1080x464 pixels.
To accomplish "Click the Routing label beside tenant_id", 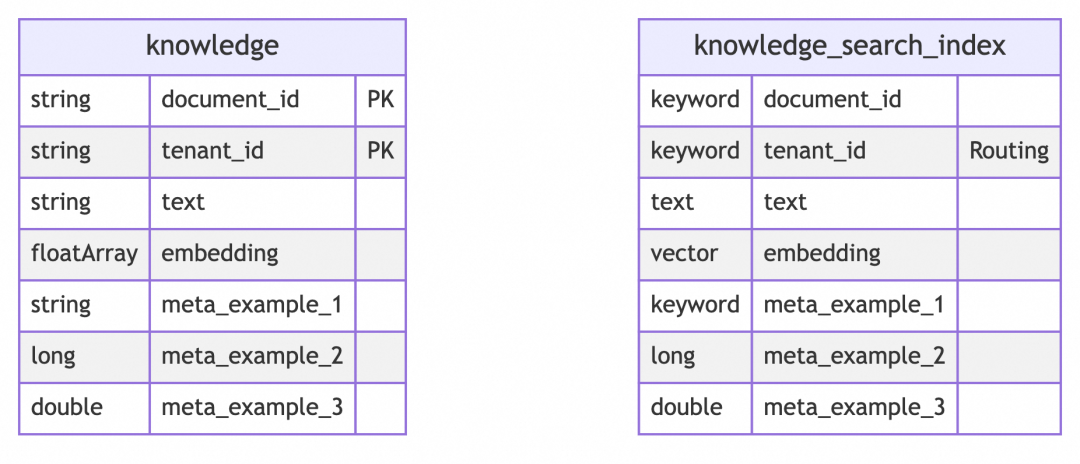I will click(1008, 151).
